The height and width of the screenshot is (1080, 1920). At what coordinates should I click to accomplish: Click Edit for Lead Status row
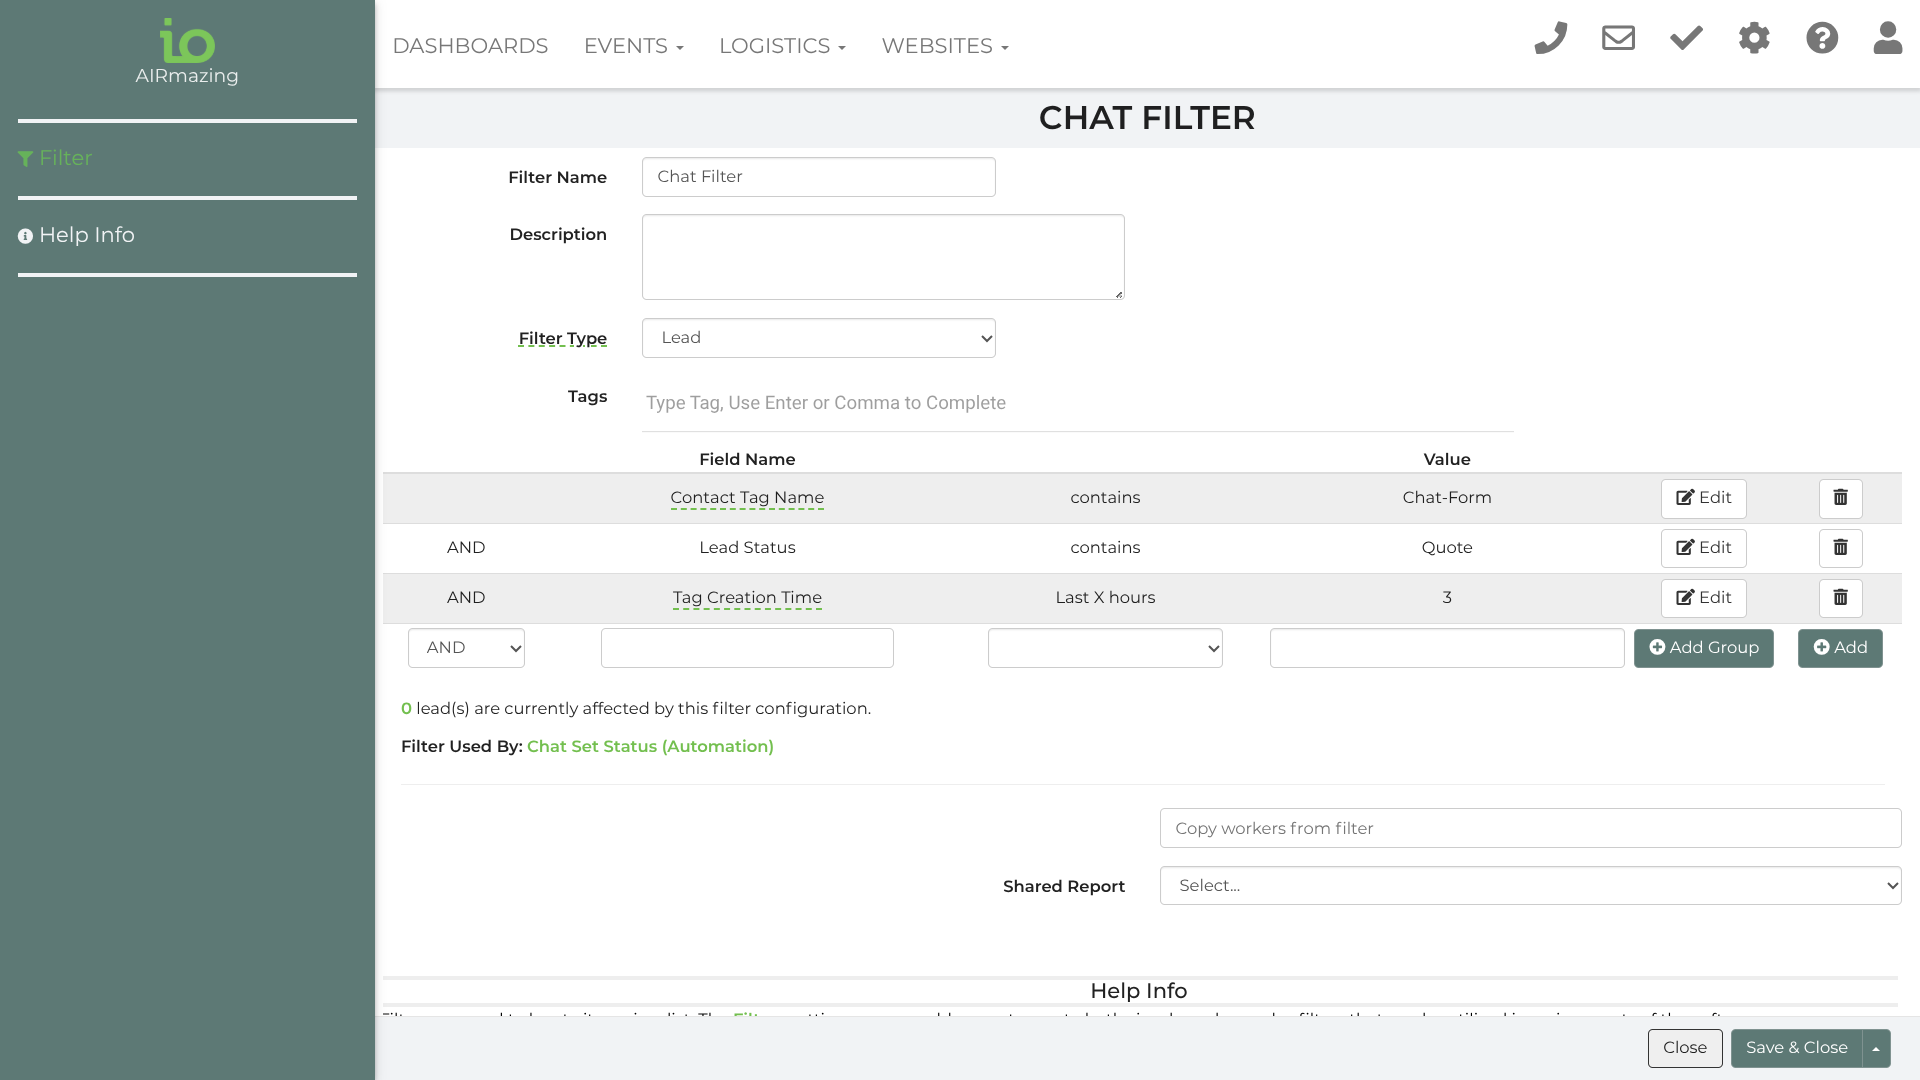pyautogui.click(x=1703, y=548)
